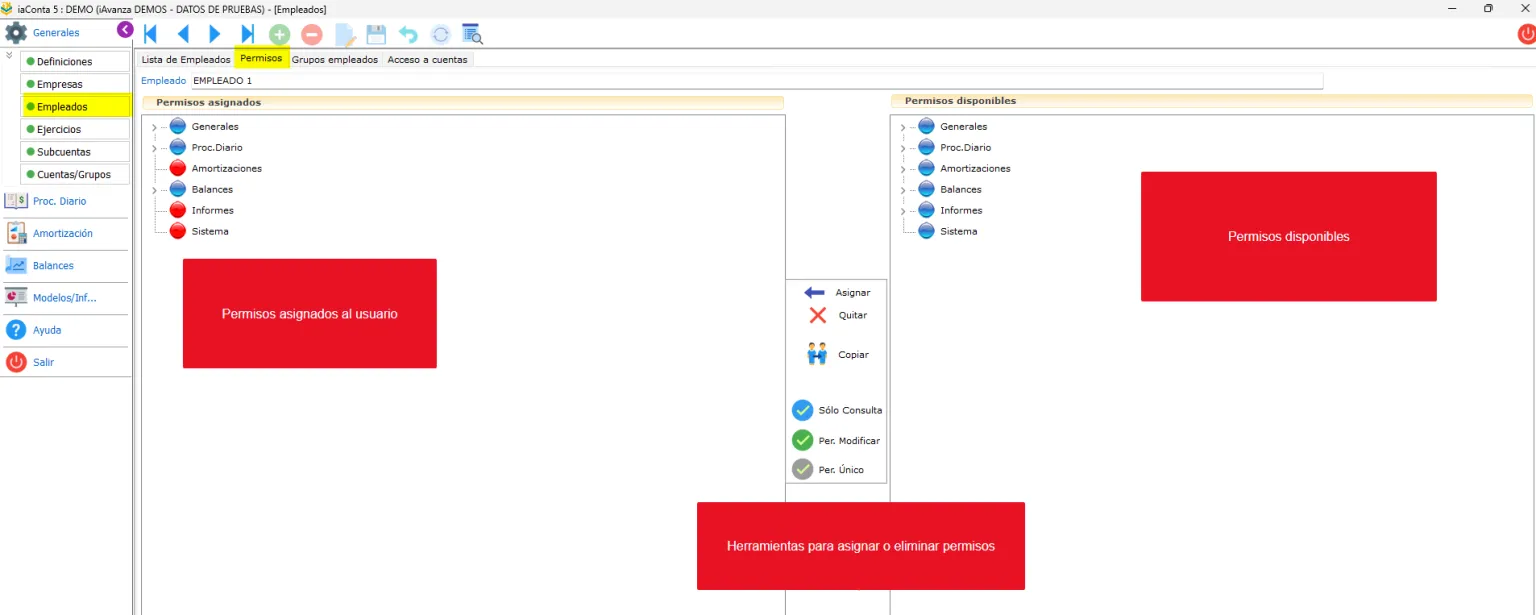Open the Acceso a cuentas tab
Viewport: 1536px width, 615px height.
click(x=427, y=59)
